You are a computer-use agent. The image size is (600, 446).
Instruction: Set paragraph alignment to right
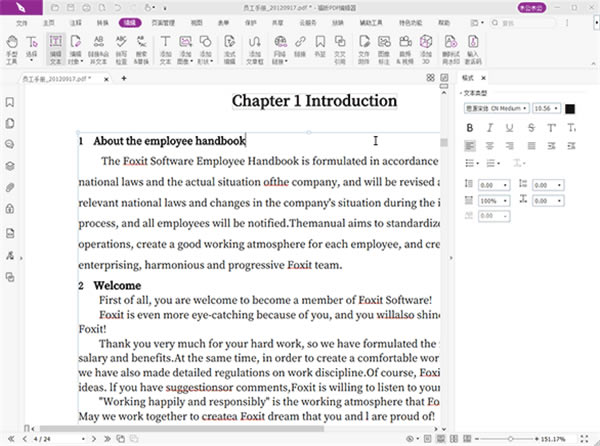(510, 146)
